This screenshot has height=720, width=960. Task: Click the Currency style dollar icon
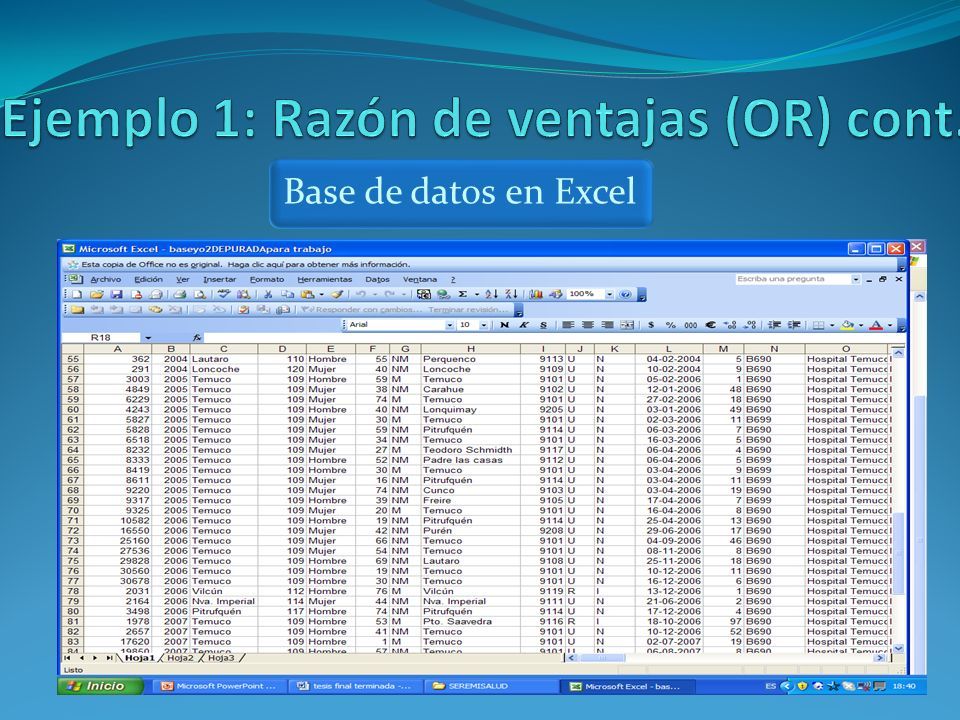pos(651,325)
